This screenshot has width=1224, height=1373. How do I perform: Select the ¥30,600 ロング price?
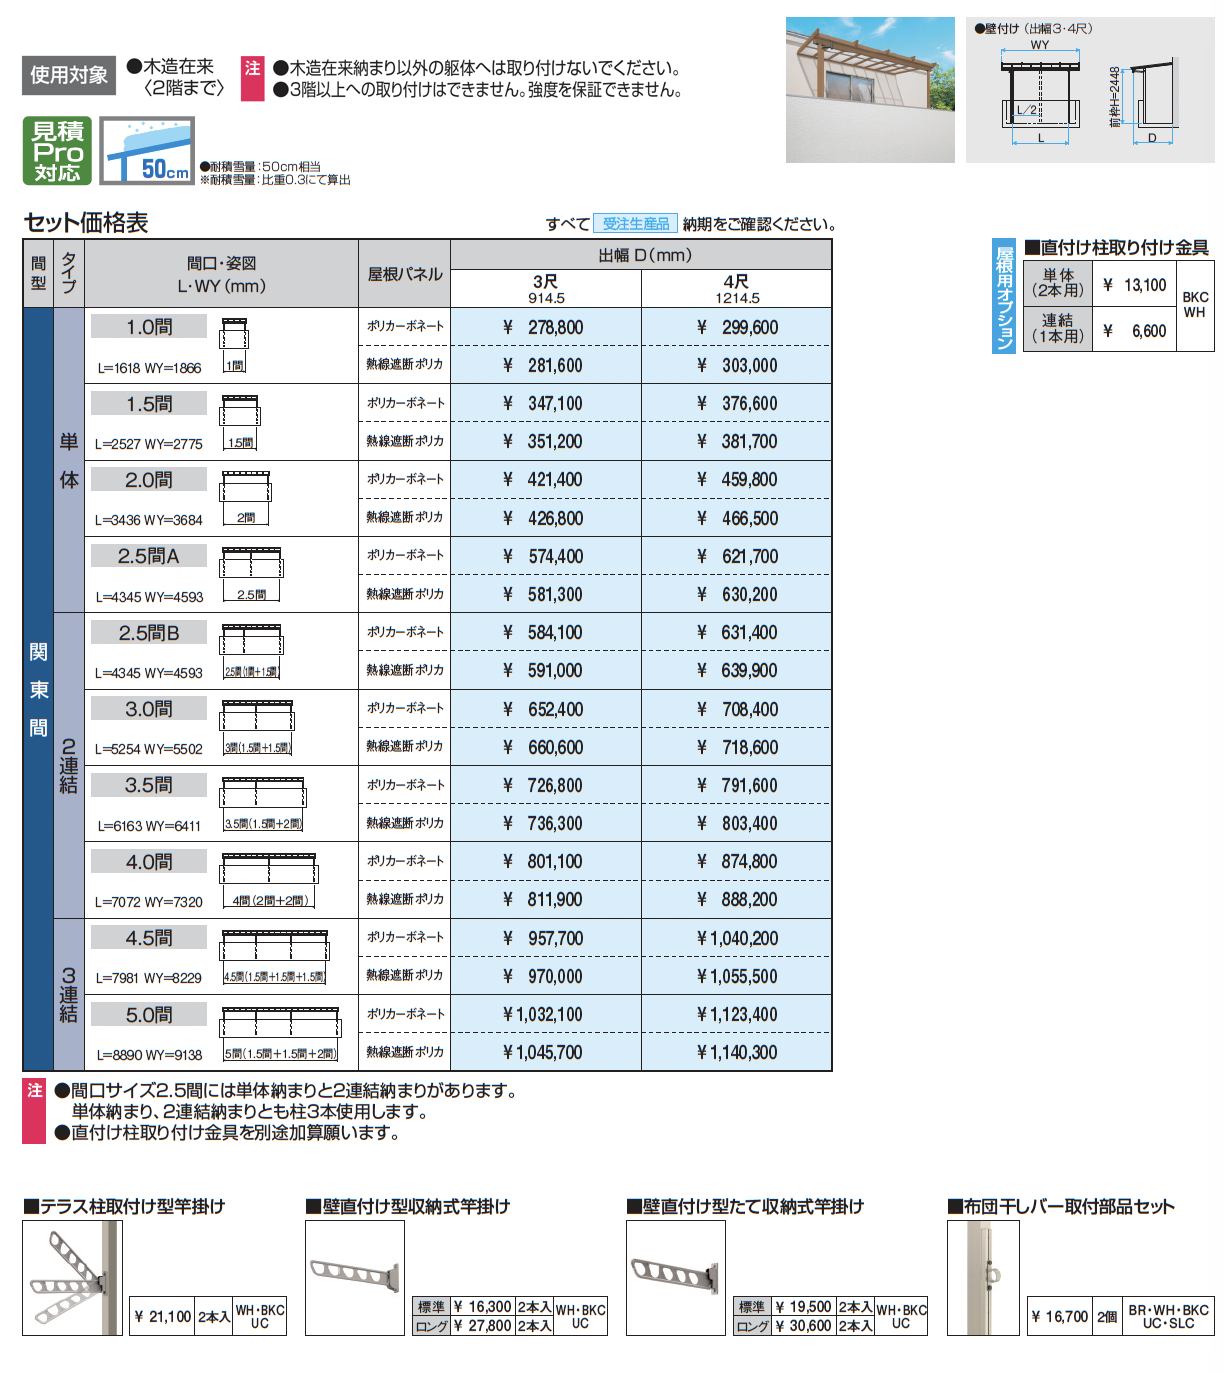[x=803, y=1325]
